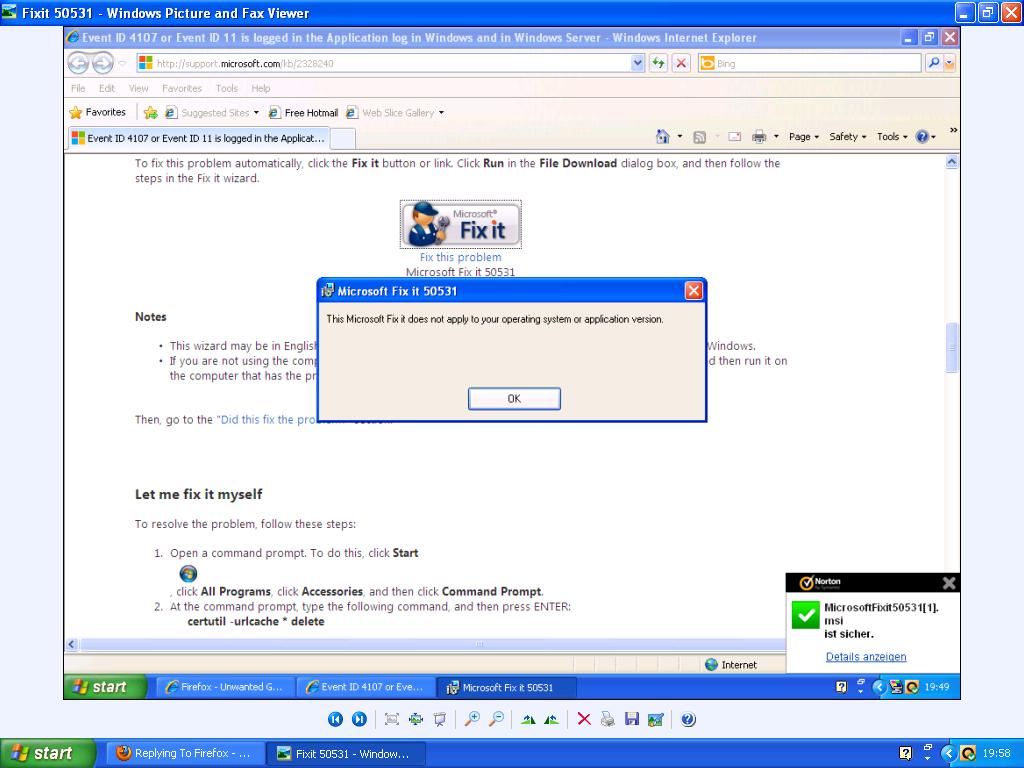Image resolution: width=1024 pixels, height=768 pixels.
Task: Zoom out with the magnifier minus icon
Action: point(496,719)
